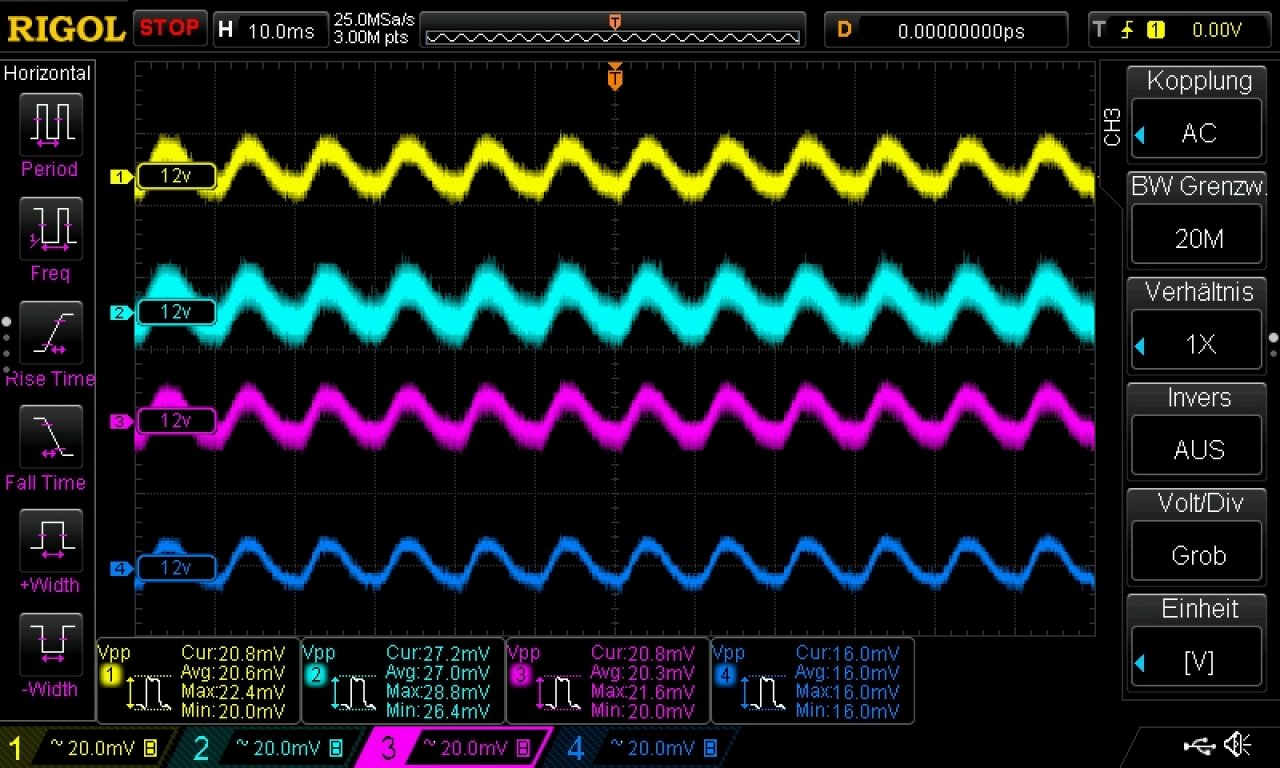Click the right menu page indicator dots

pyautogui.click(x=1273, y=345)
